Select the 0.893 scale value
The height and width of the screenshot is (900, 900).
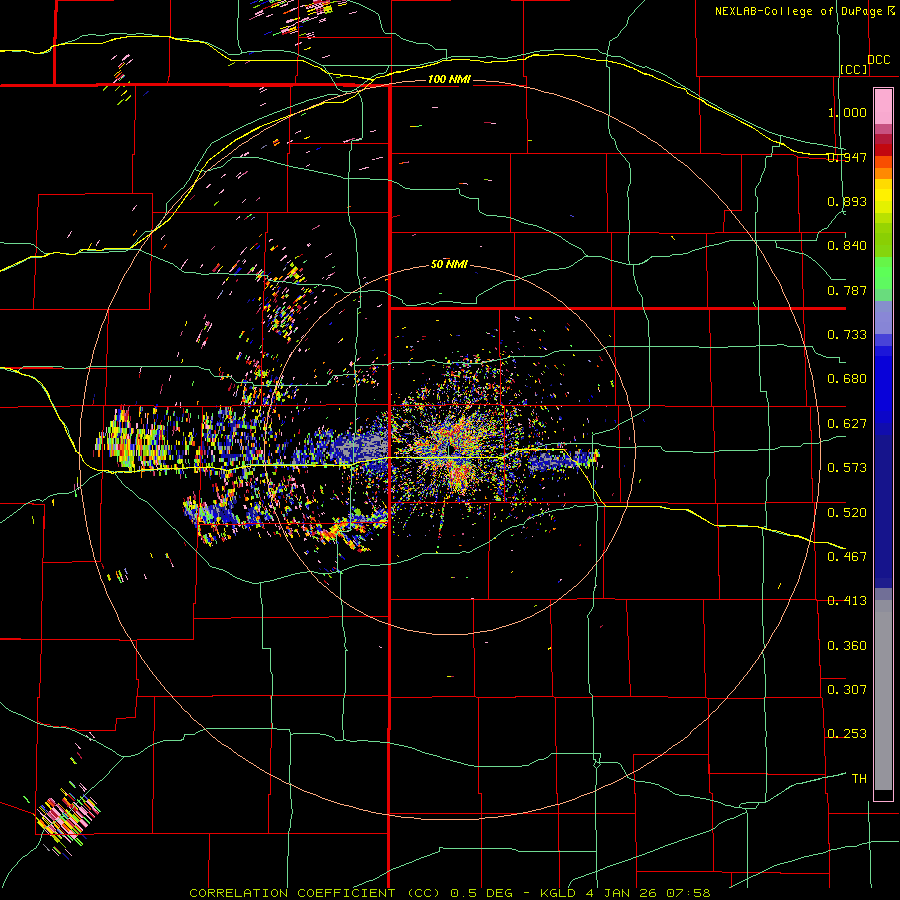(x=847, y=201)
